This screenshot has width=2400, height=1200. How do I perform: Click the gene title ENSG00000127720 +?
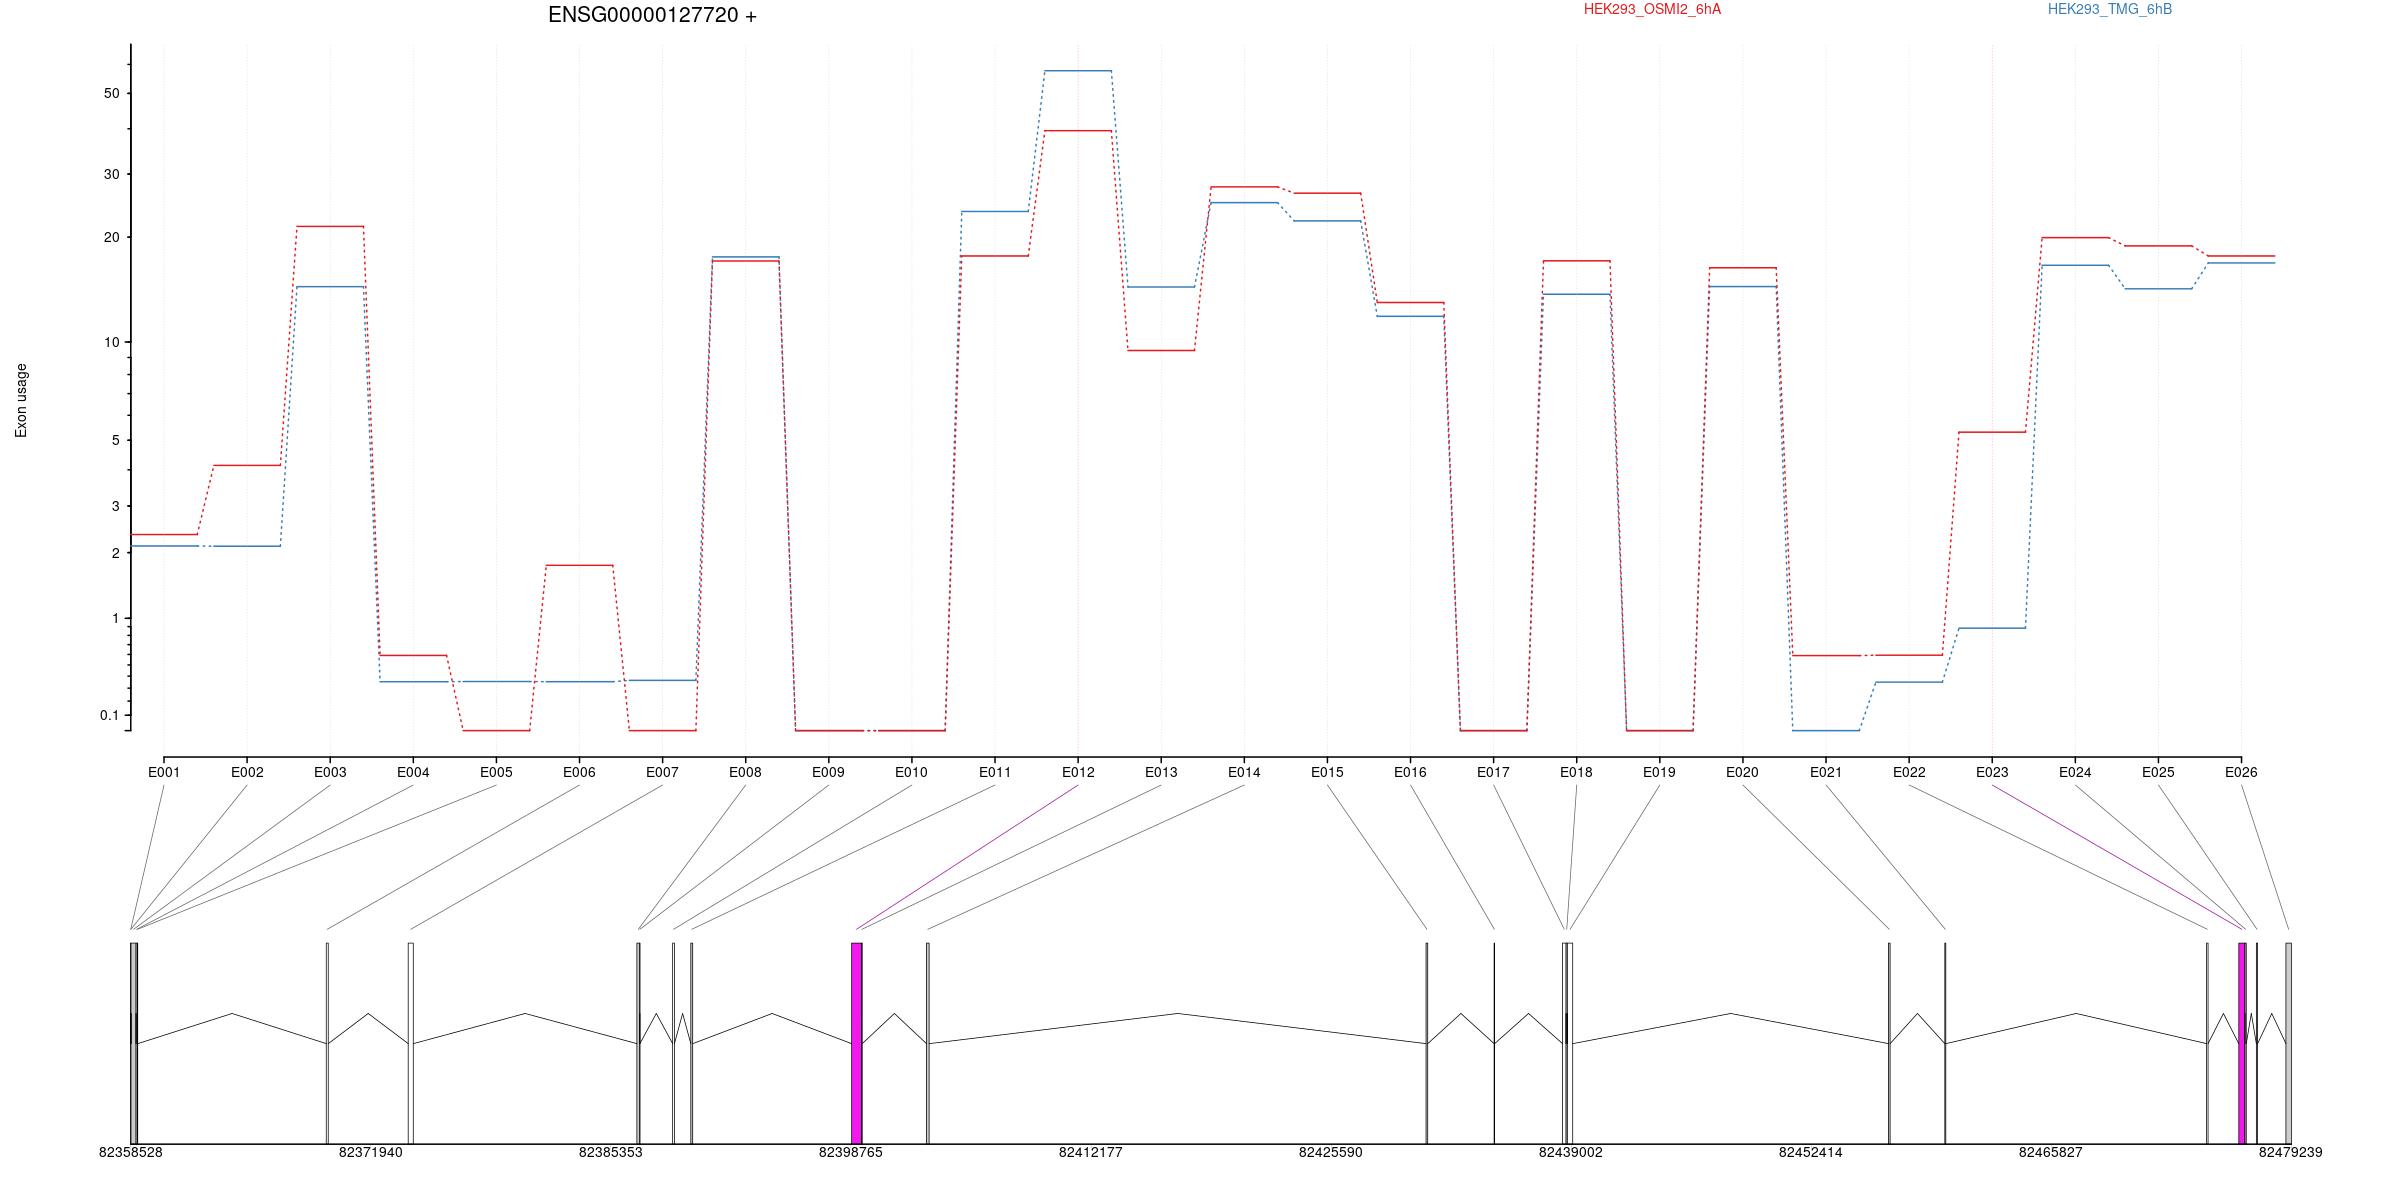(x=652, y=15)
